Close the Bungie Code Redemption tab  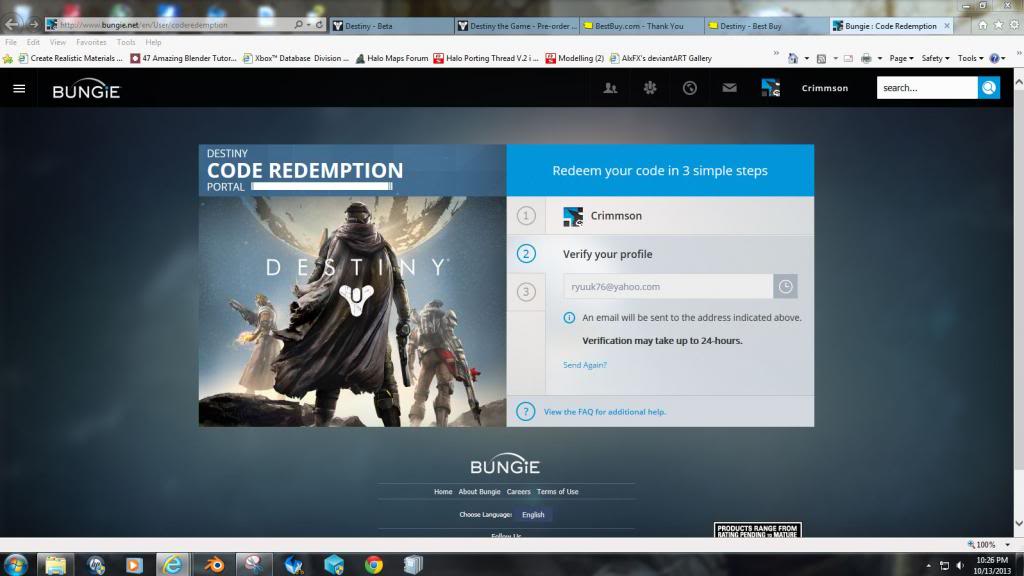(947, 26)
